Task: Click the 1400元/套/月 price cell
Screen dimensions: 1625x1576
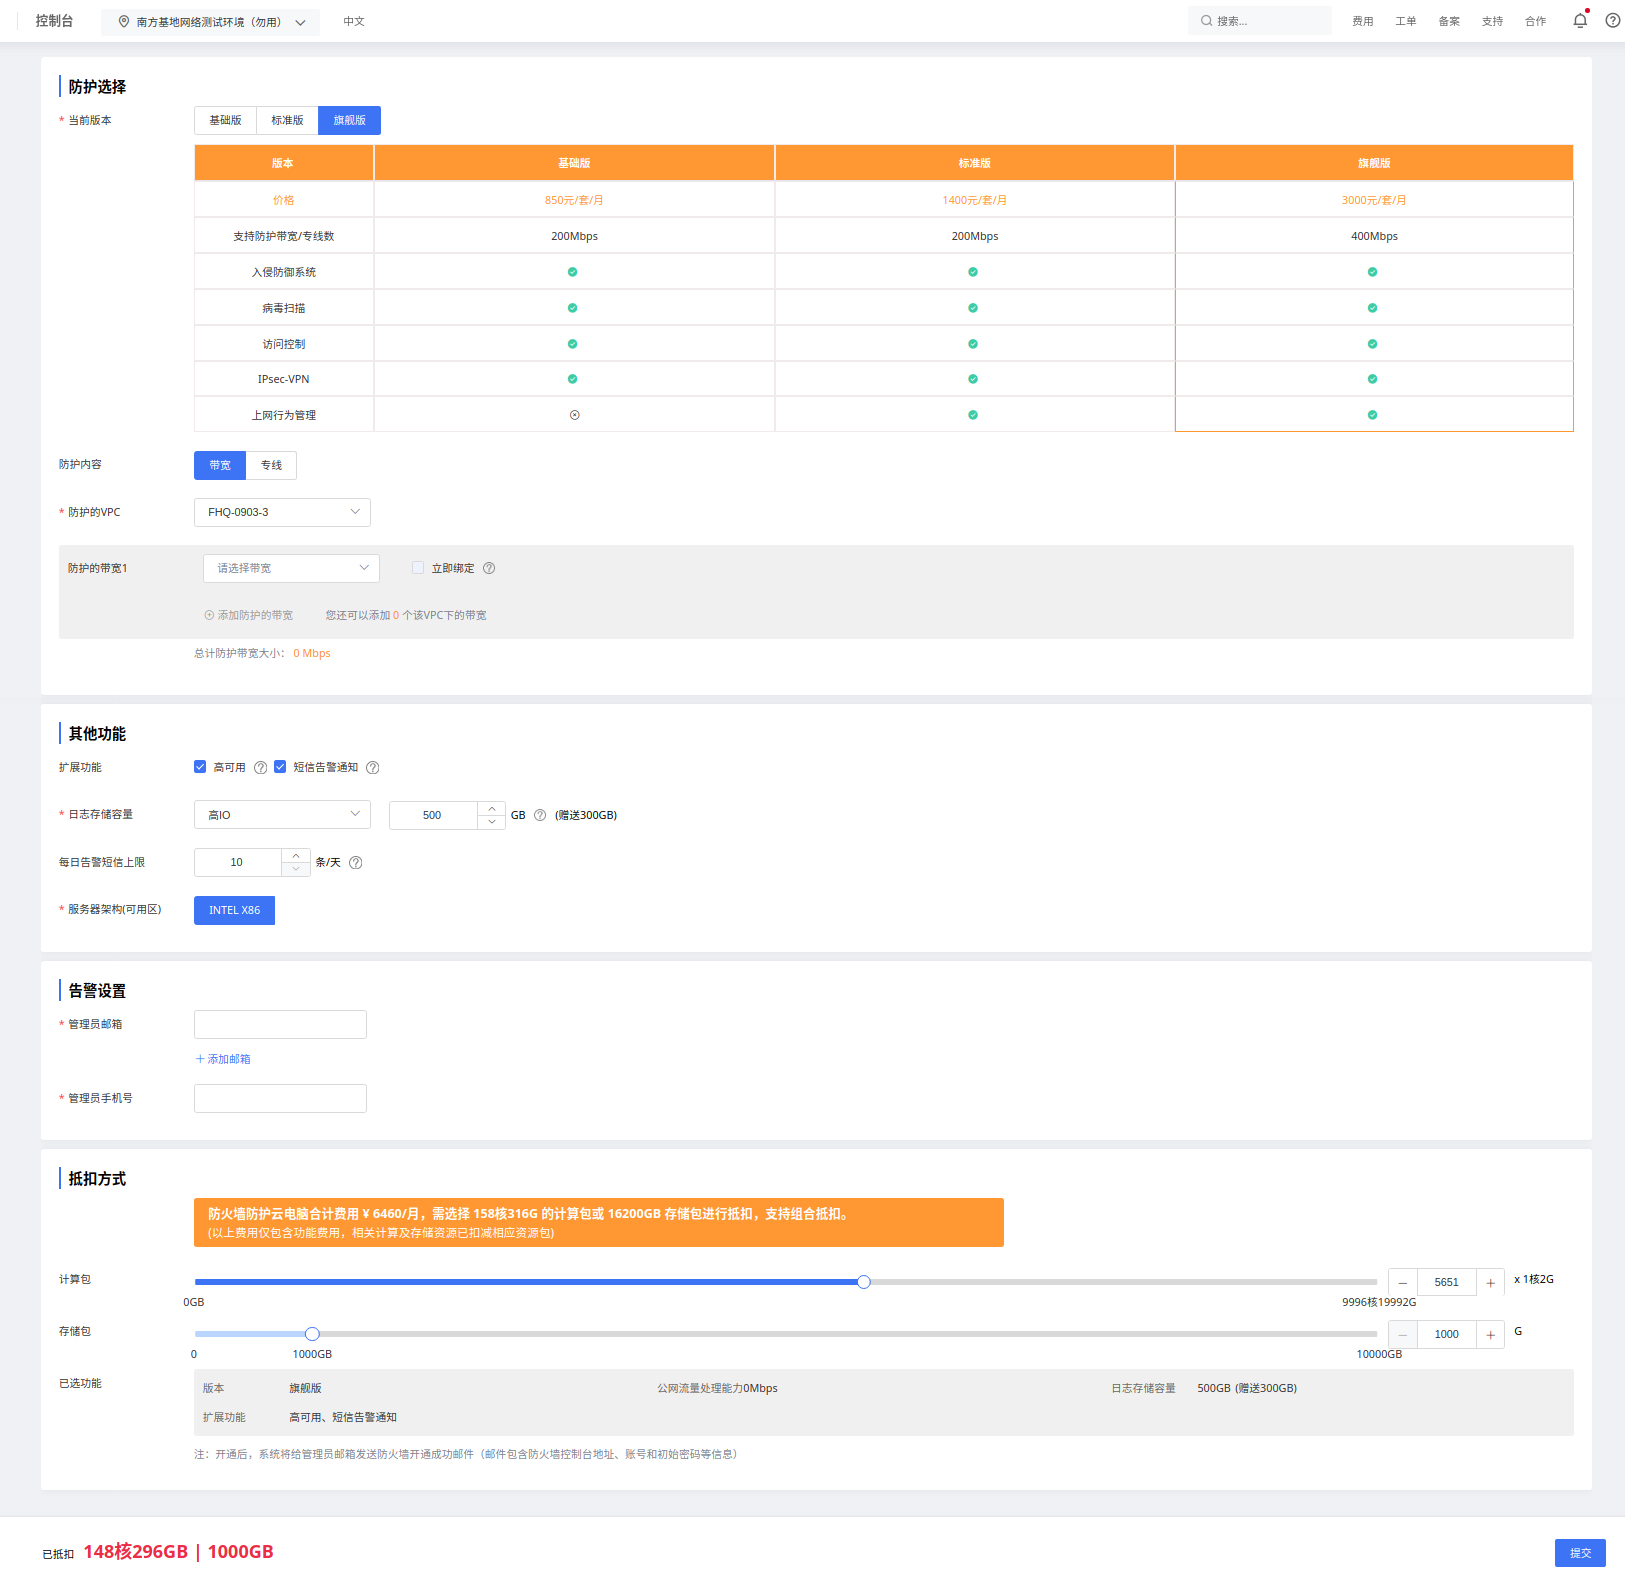Action: tap(974, 200)
